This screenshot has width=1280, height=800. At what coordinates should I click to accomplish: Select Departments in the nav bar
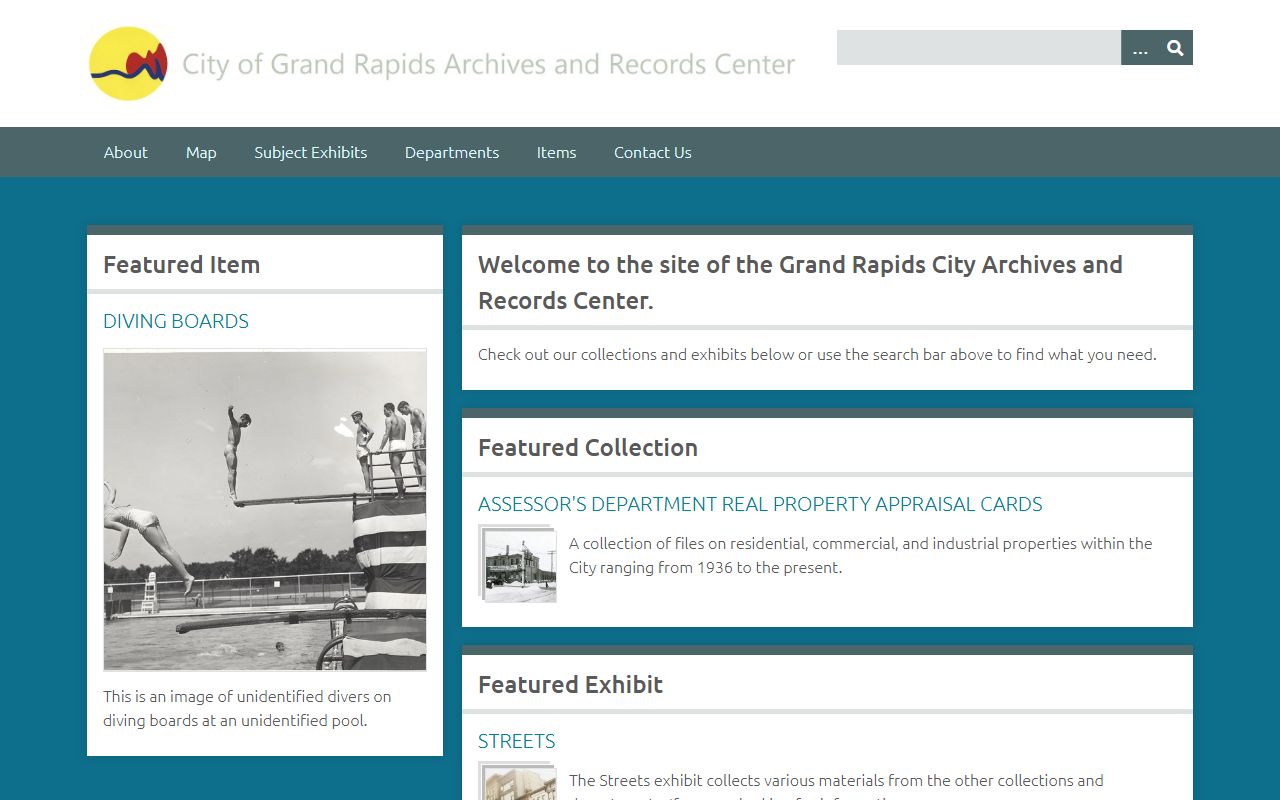452,152
